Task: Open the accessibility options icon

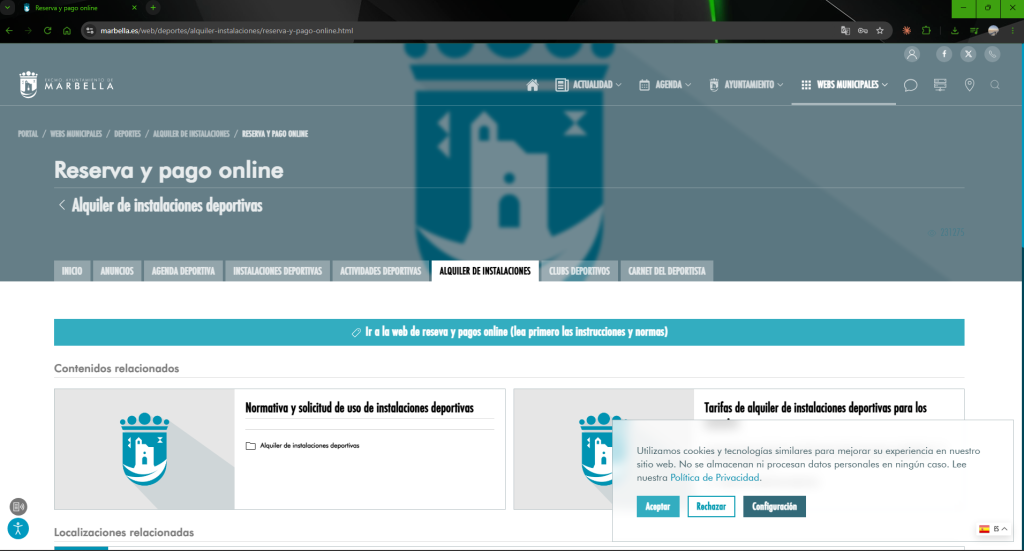Action: click(x=18, y=528)
